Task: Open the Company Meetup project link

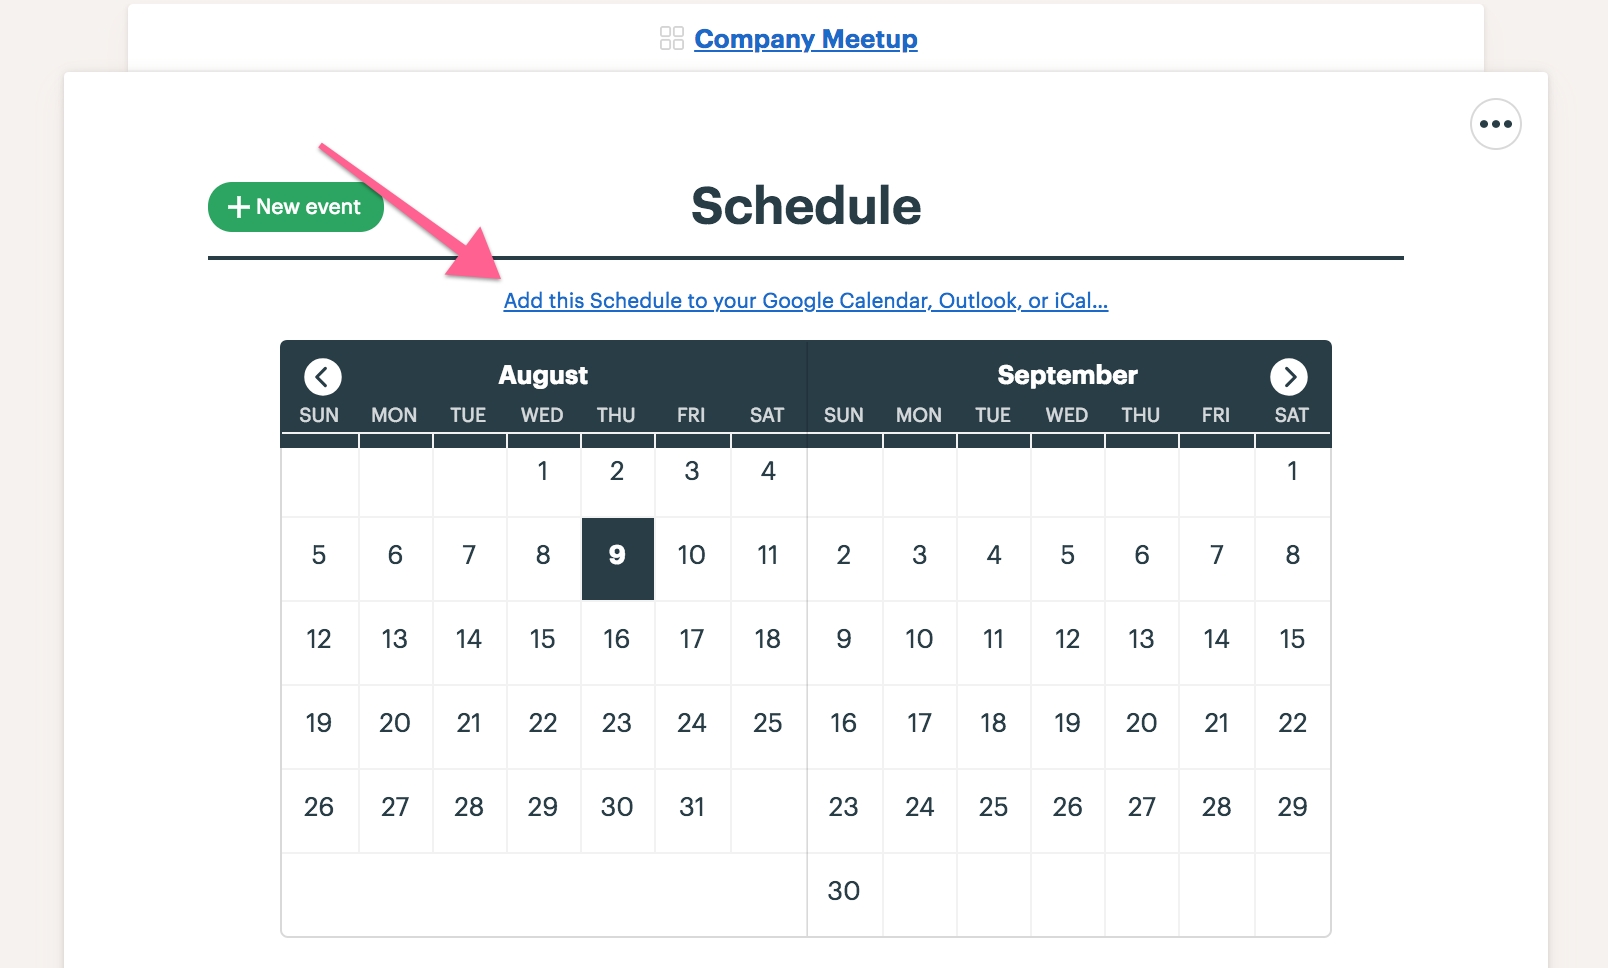Action: [x=806, y=39]
